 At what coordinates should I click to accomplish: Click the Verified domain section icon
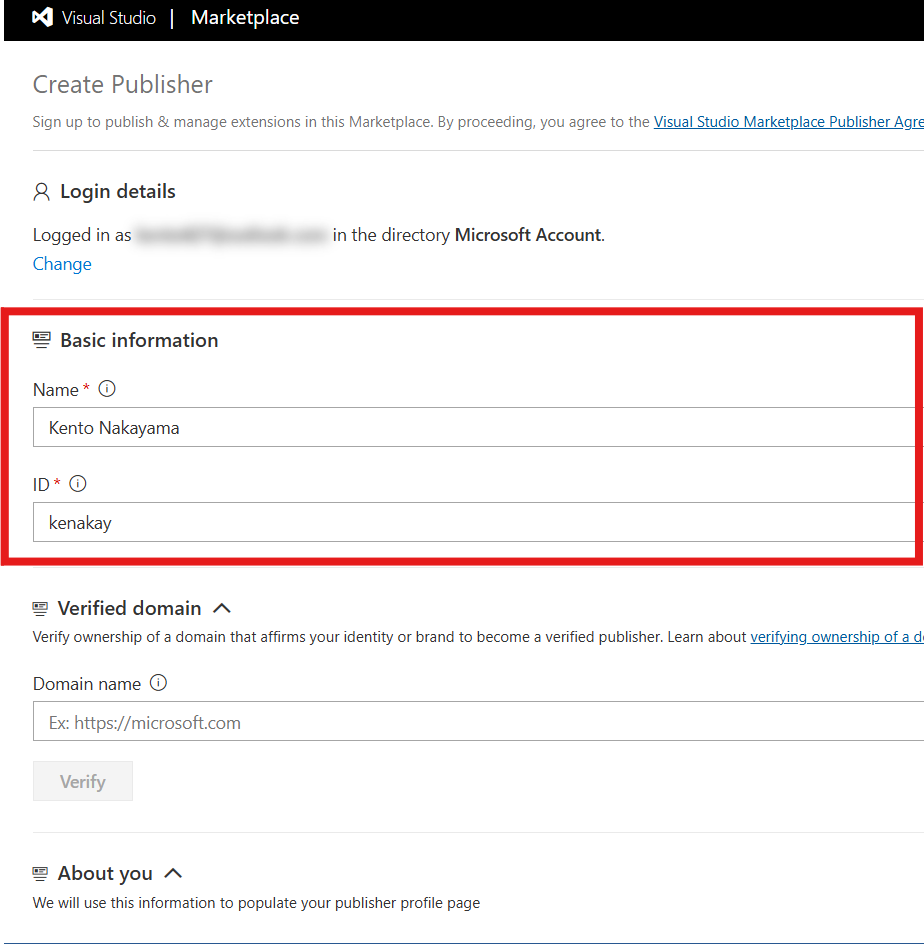point(40,608)
